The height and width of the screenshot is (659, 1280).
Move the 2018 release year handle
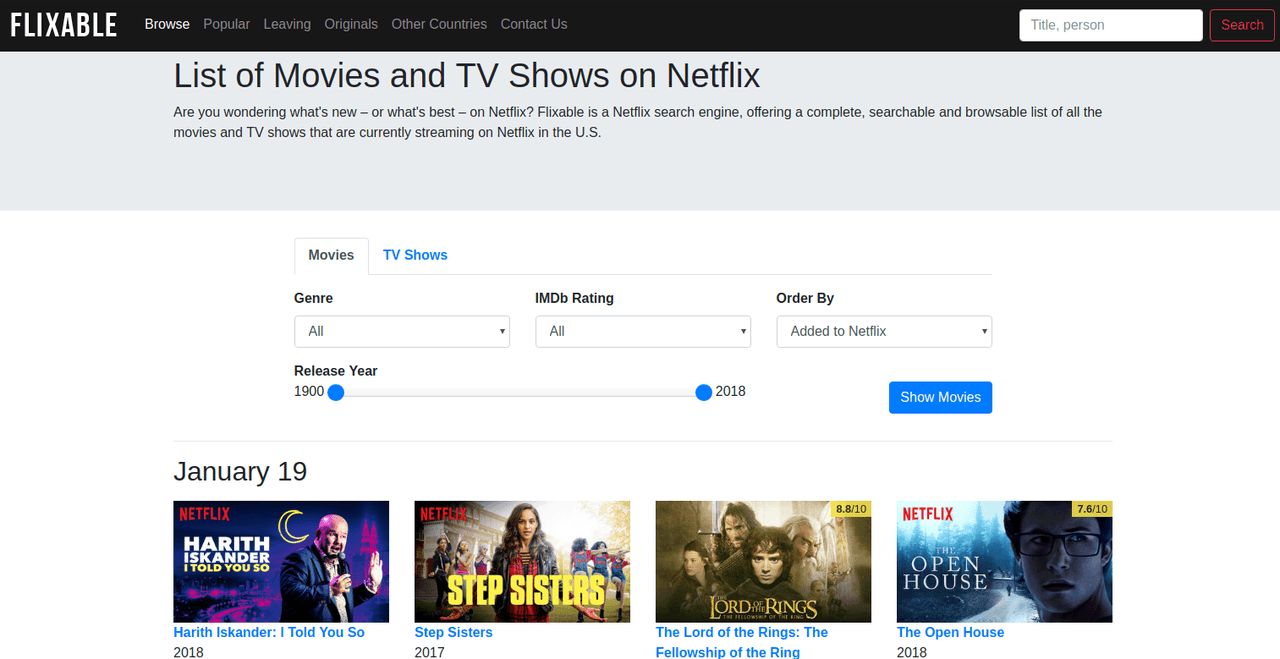pos(703,392)
